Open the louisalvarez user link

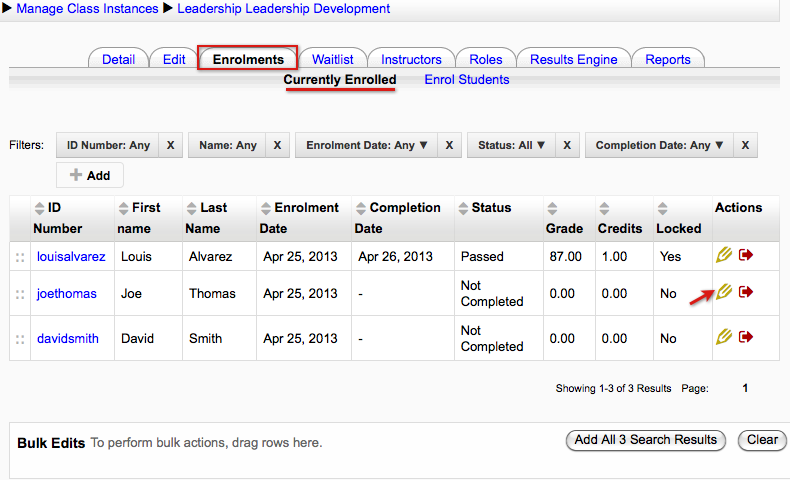[71, 256]
